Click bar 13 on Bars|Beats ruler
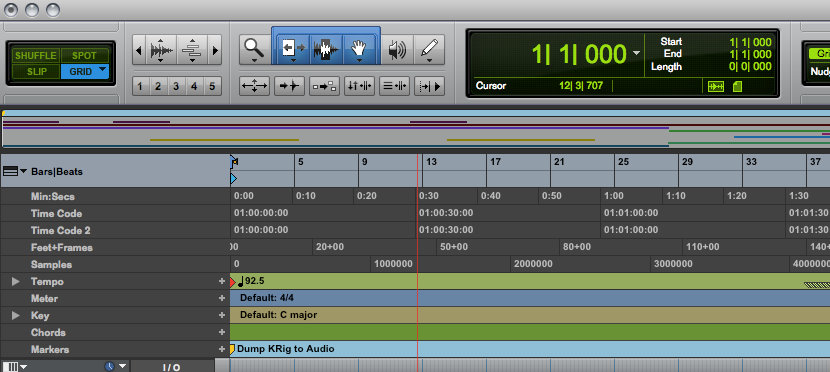 click(431, 162)
